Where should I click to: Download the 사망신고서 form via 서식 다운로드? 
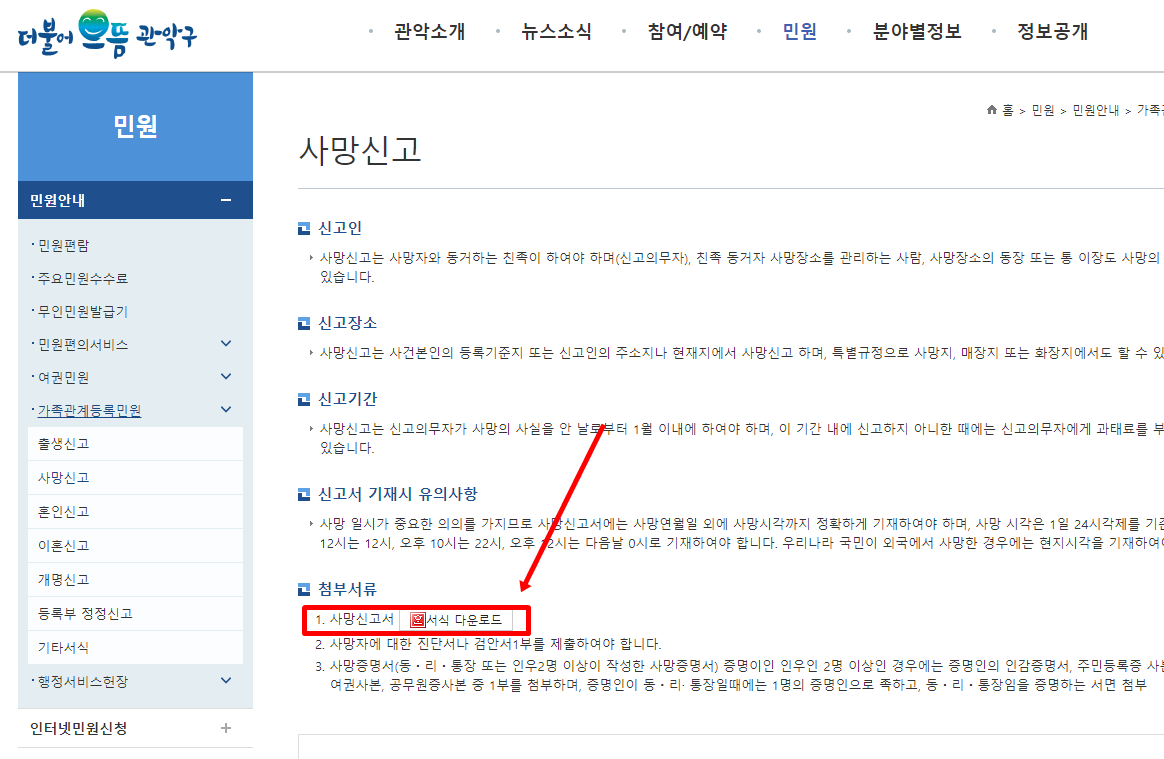pos(456,619)
